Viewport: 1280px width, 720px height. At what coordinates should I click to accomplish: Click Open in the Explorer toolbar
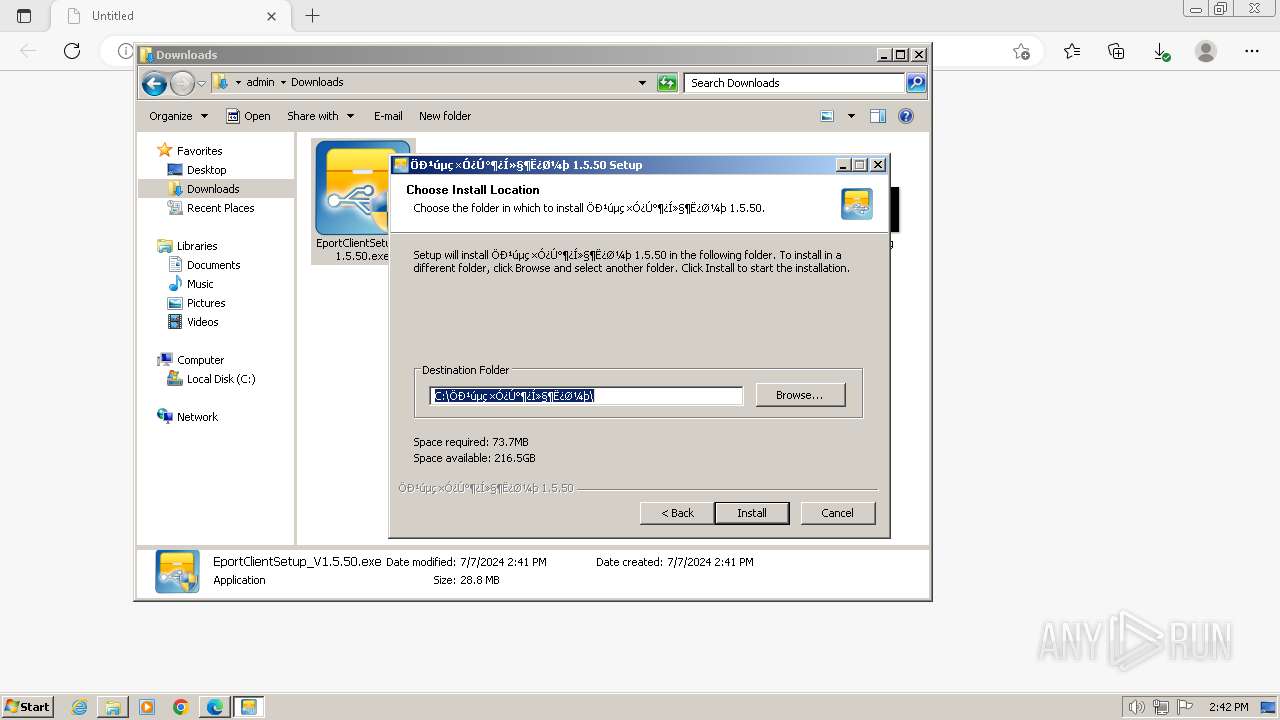tap(248, 116)
